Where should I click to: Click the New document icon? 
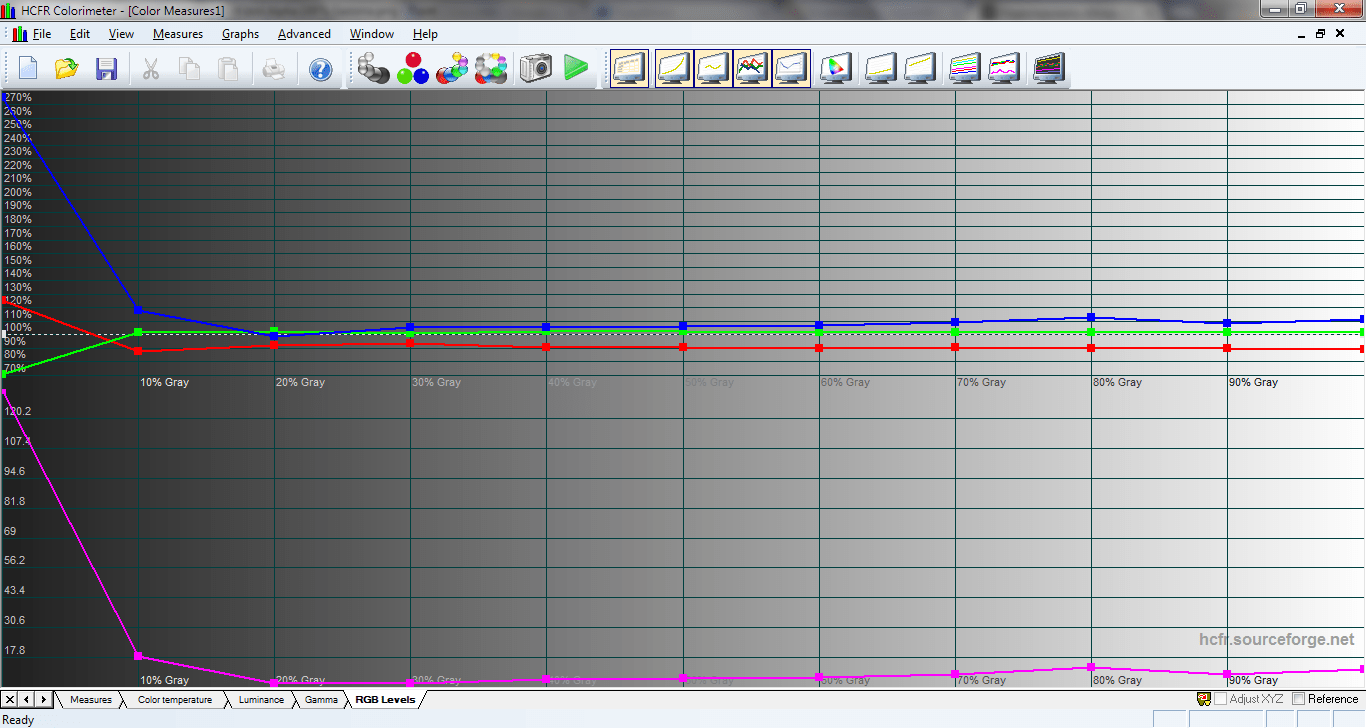[x=28, y=69]
